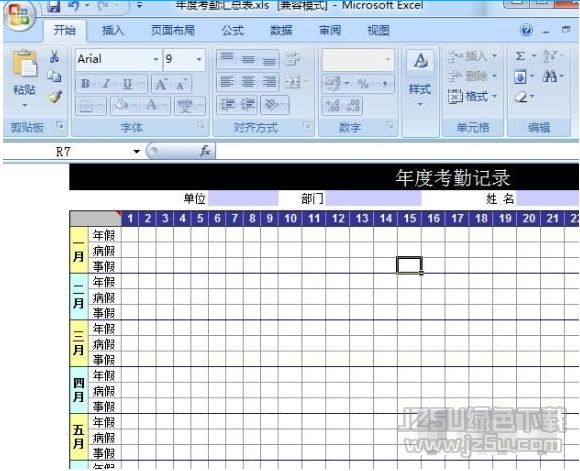This screenshot has height=471, width=580.
Task: Merge and center the selected cells
Action: 293,82
